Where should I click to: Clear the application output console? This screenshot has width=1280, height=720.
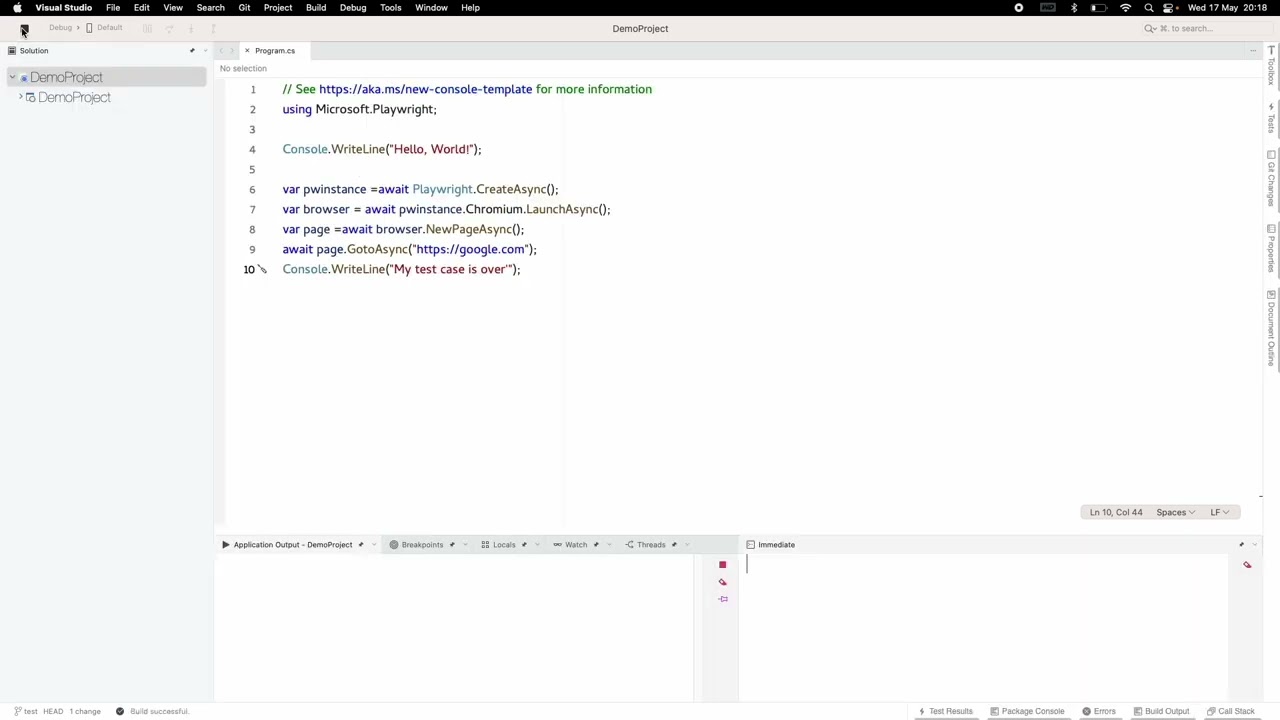pyautogui.click(x=722, y=582)
